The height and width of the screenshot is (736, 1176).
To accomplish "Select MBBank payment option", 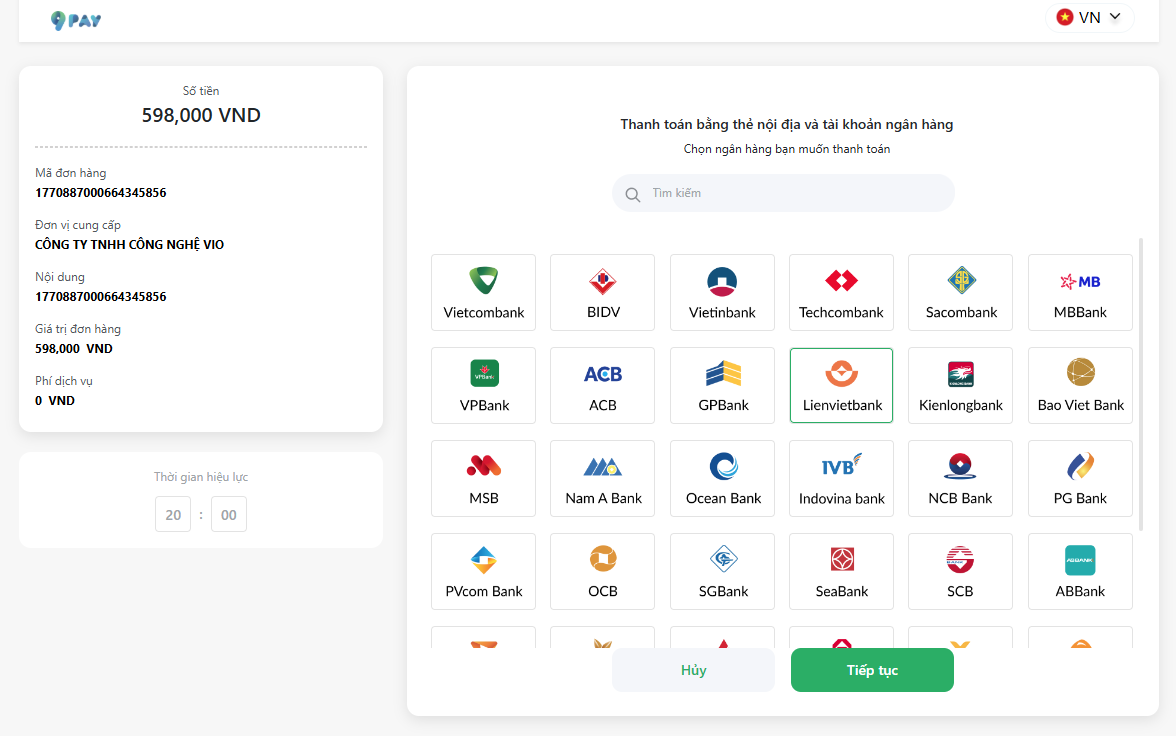I will tap(1080, 293).
